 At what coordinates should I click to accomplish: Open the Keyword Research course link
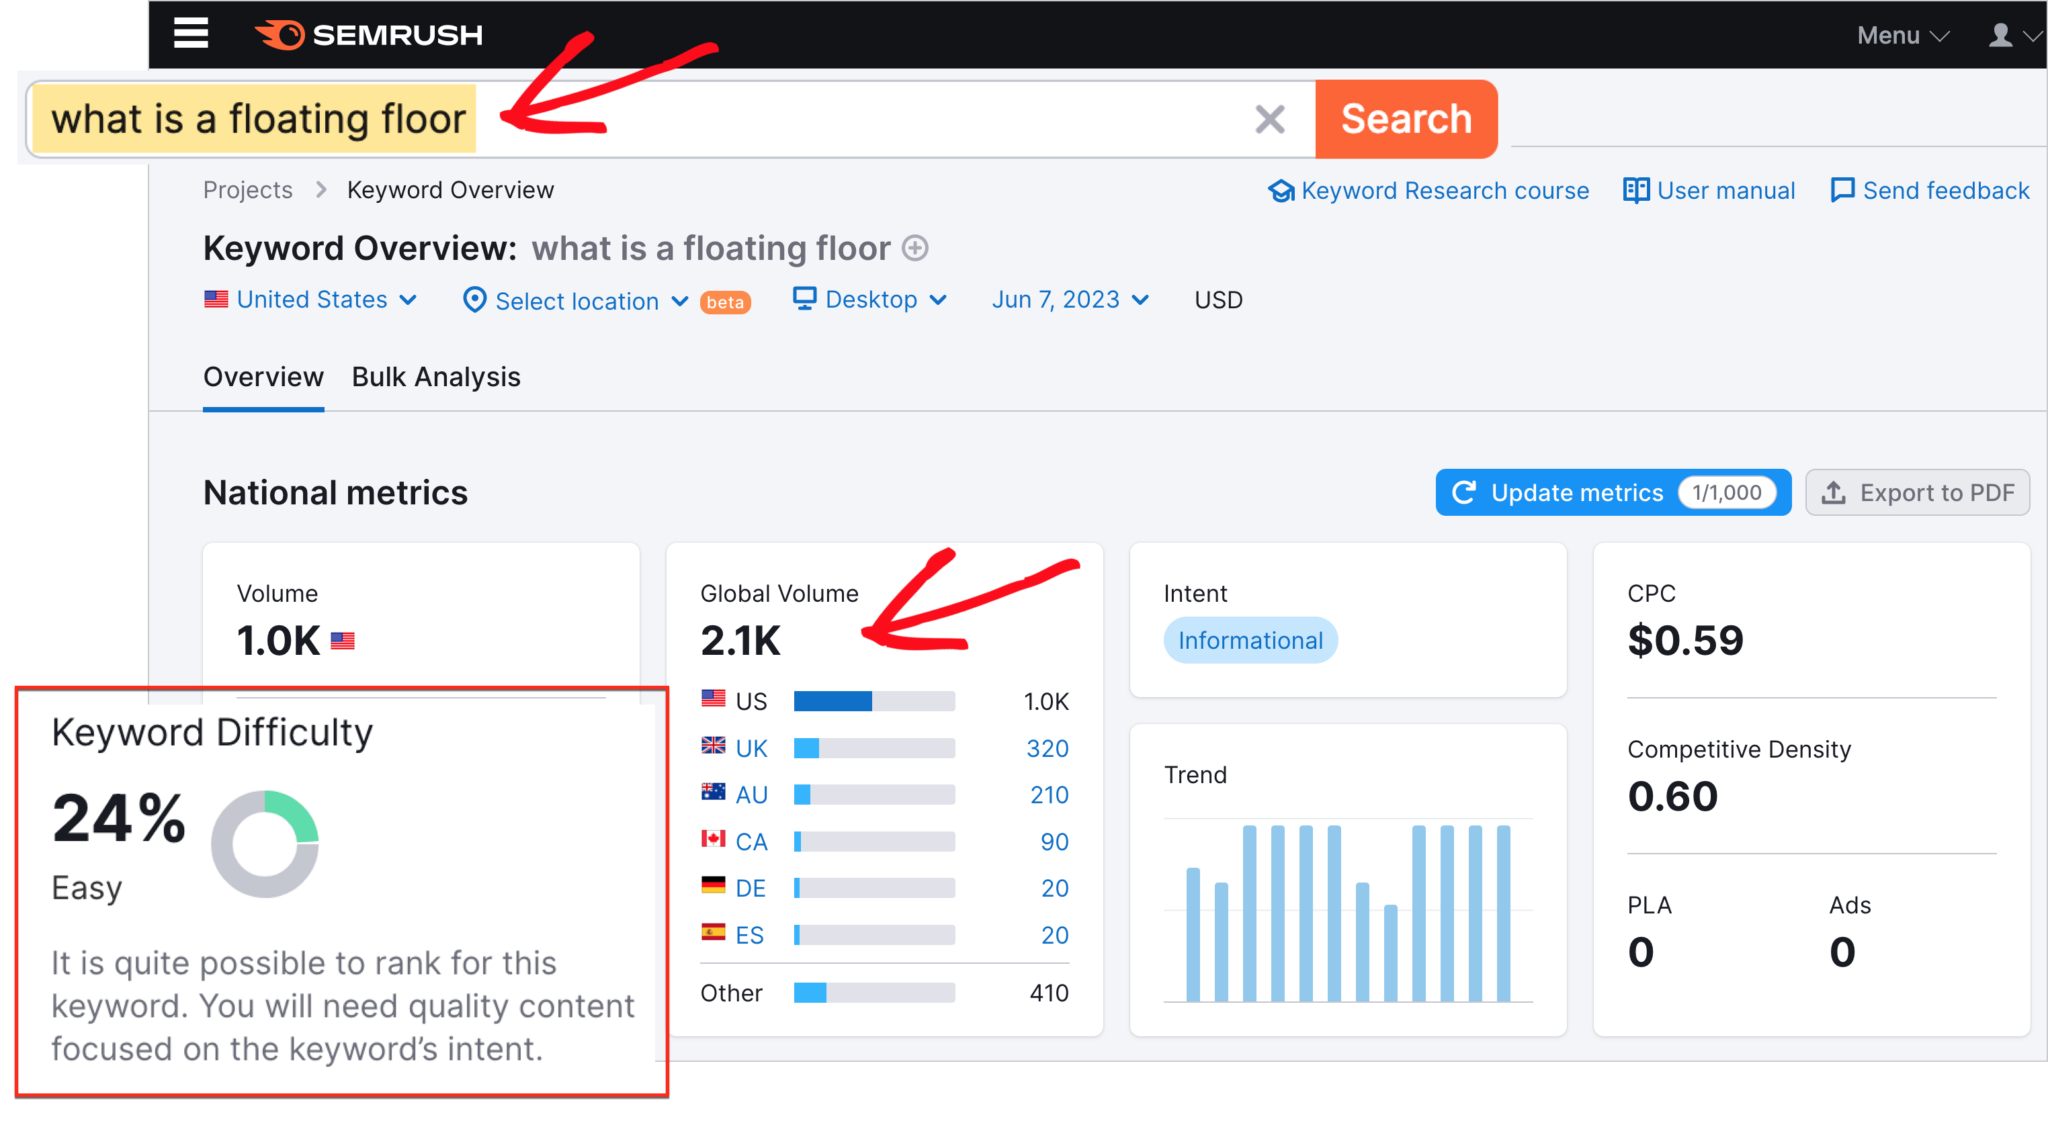click(1444, 190)
